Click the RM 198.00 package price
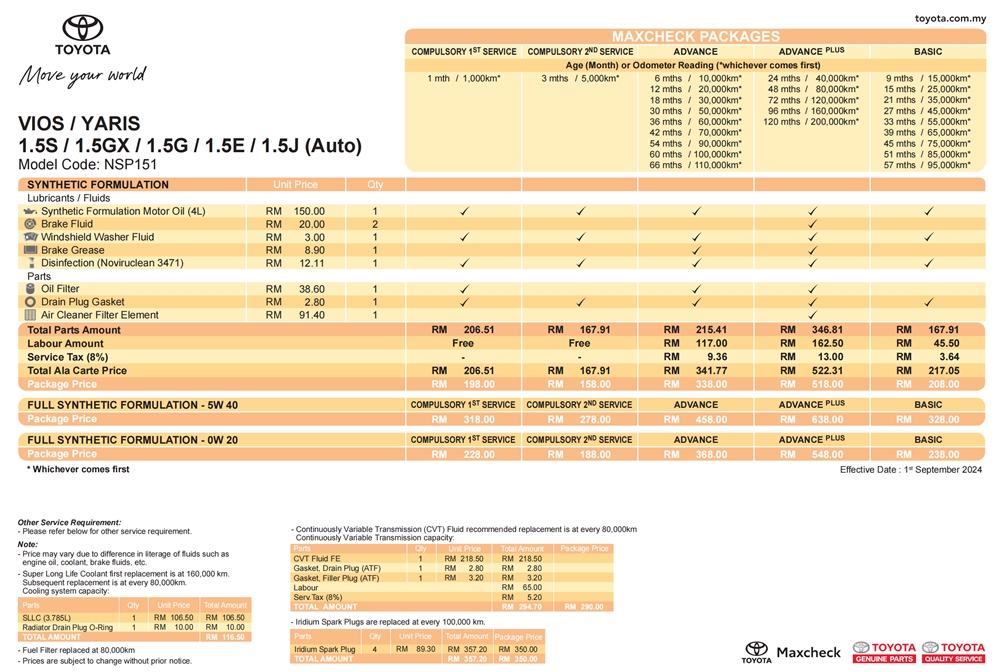1000x672 pixels. (463, 384)
